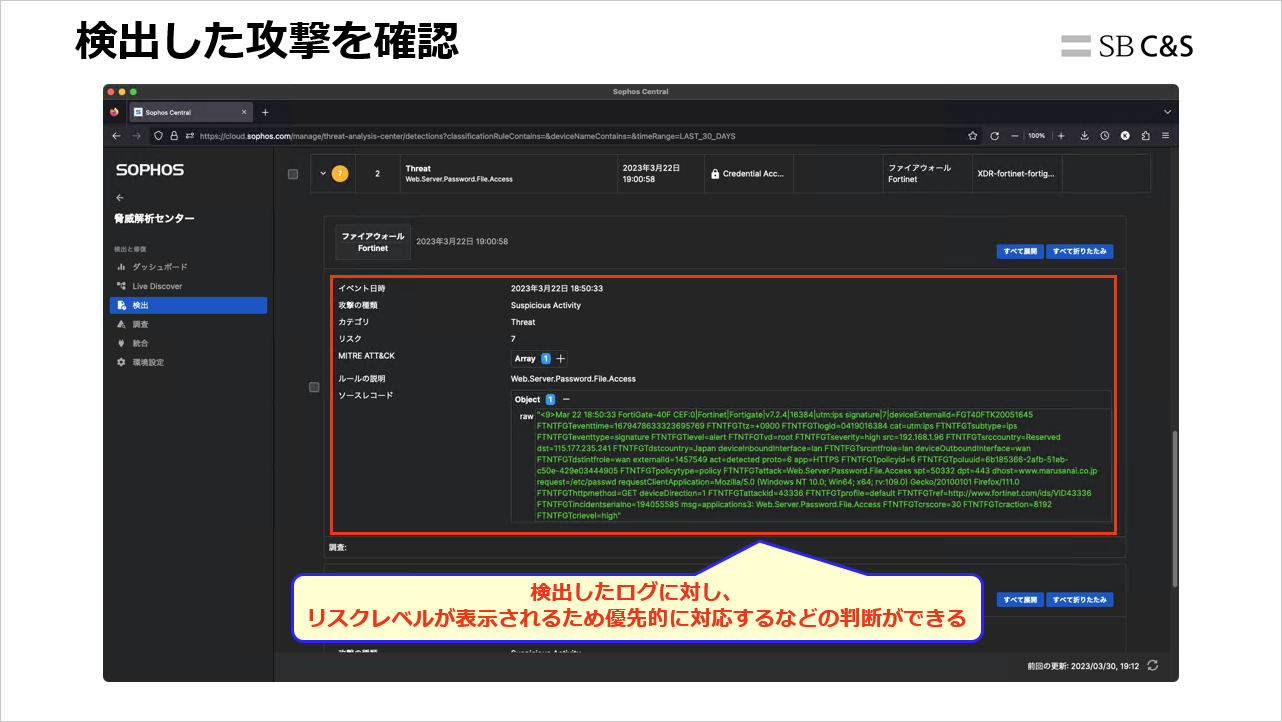
Task: Click the orange risk badge 7
Action: [x=340, y=174]
